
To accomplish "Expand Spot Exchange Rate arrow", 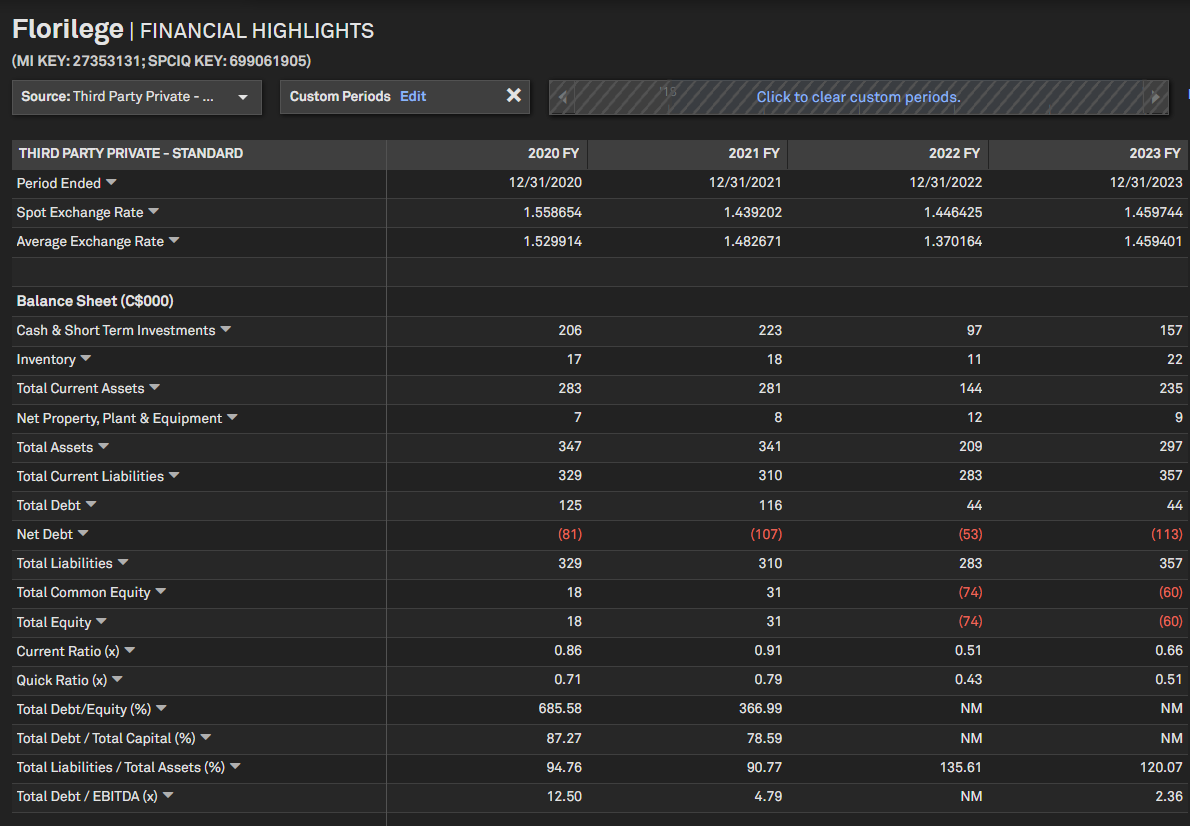I will click(x=154, y=211).
